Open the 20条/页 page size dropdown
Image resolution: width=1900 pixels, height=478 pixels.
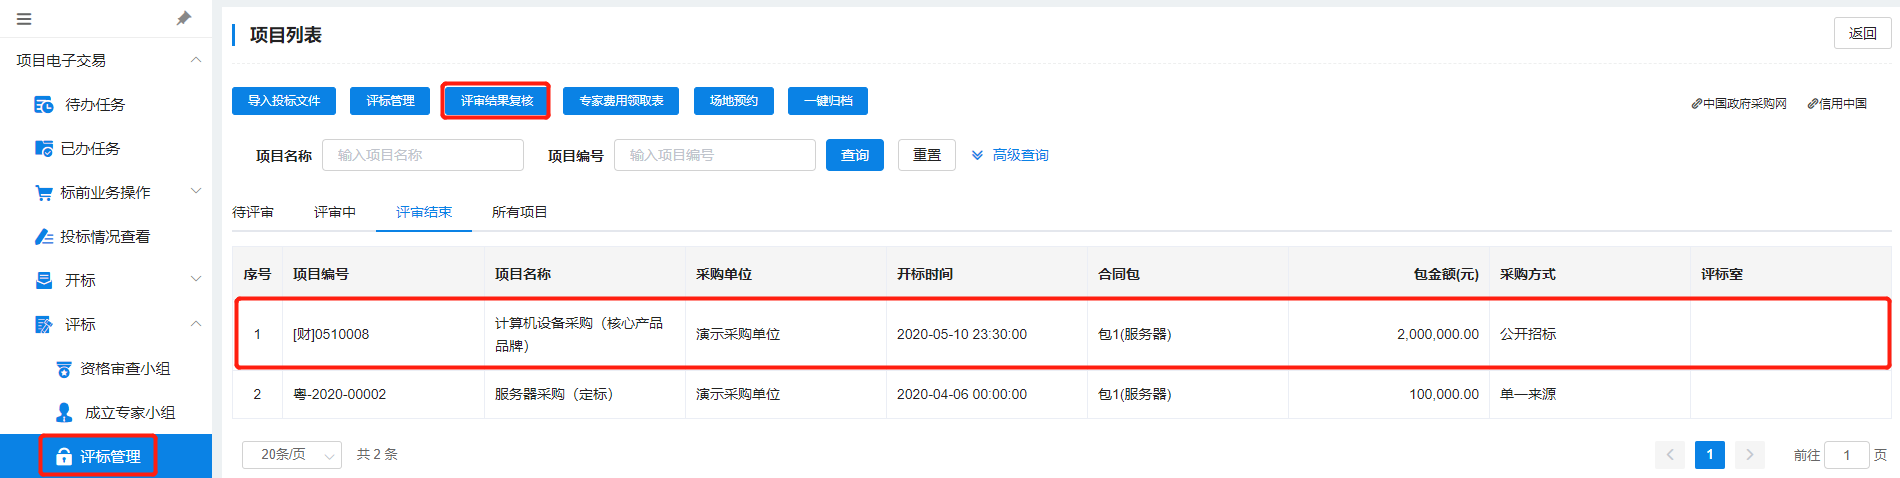pyautogui.click(x=292, y=455)
